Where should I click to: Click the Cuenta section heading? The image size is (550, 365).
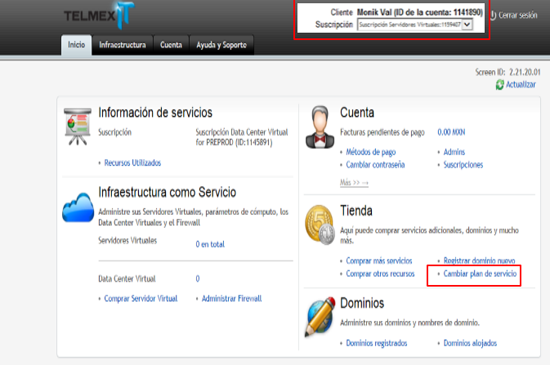click(x=357, y=113)
